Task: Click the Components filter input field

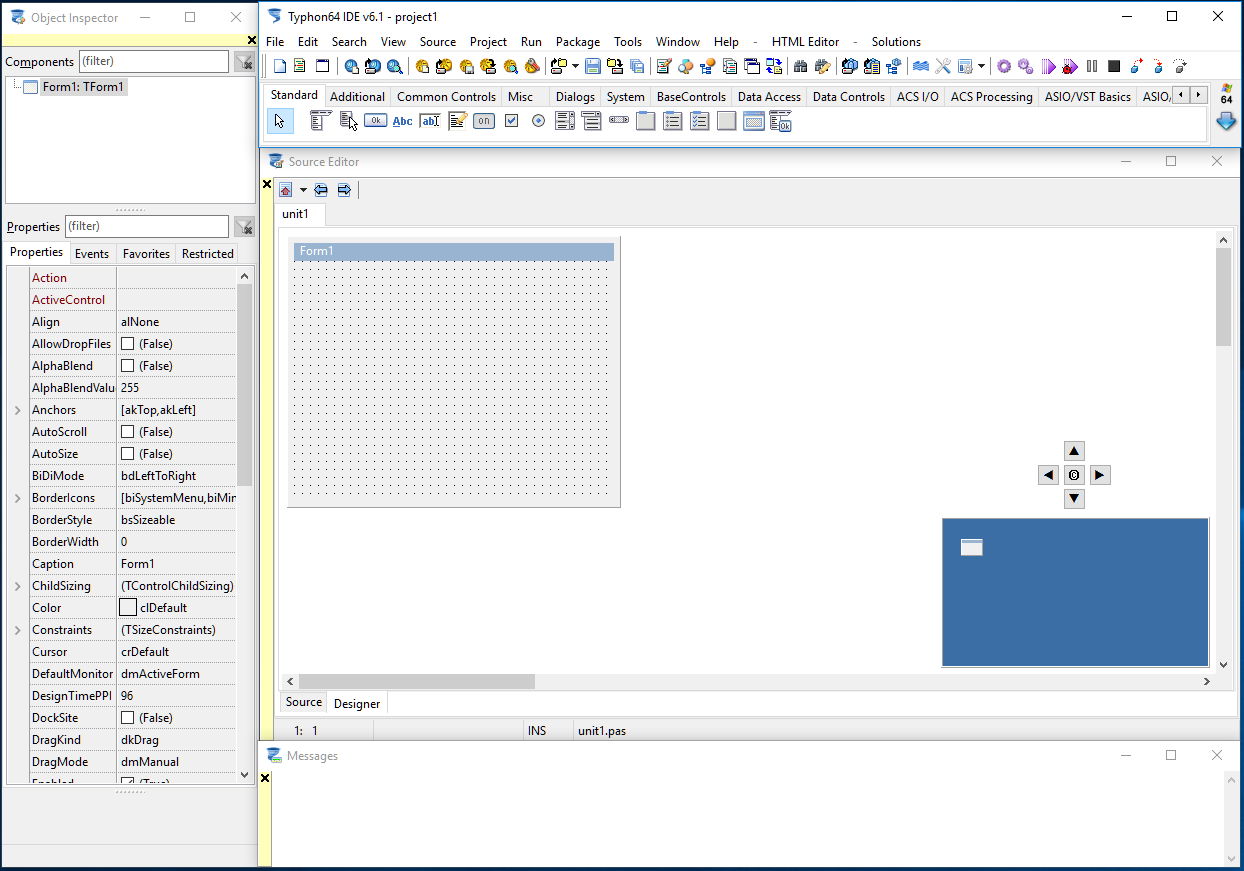Action: click(x=153, y=62)
